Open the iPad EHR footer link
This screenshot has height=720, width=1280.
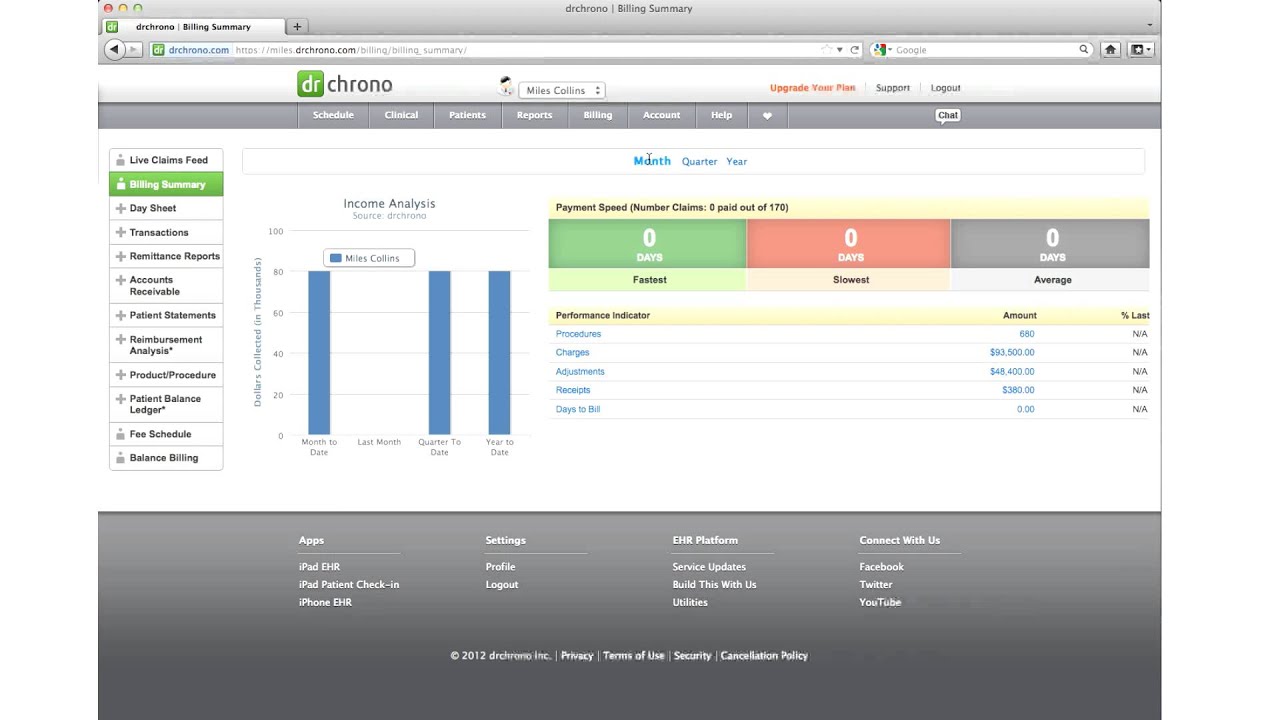pyautogui.click(x=319, y=567)
